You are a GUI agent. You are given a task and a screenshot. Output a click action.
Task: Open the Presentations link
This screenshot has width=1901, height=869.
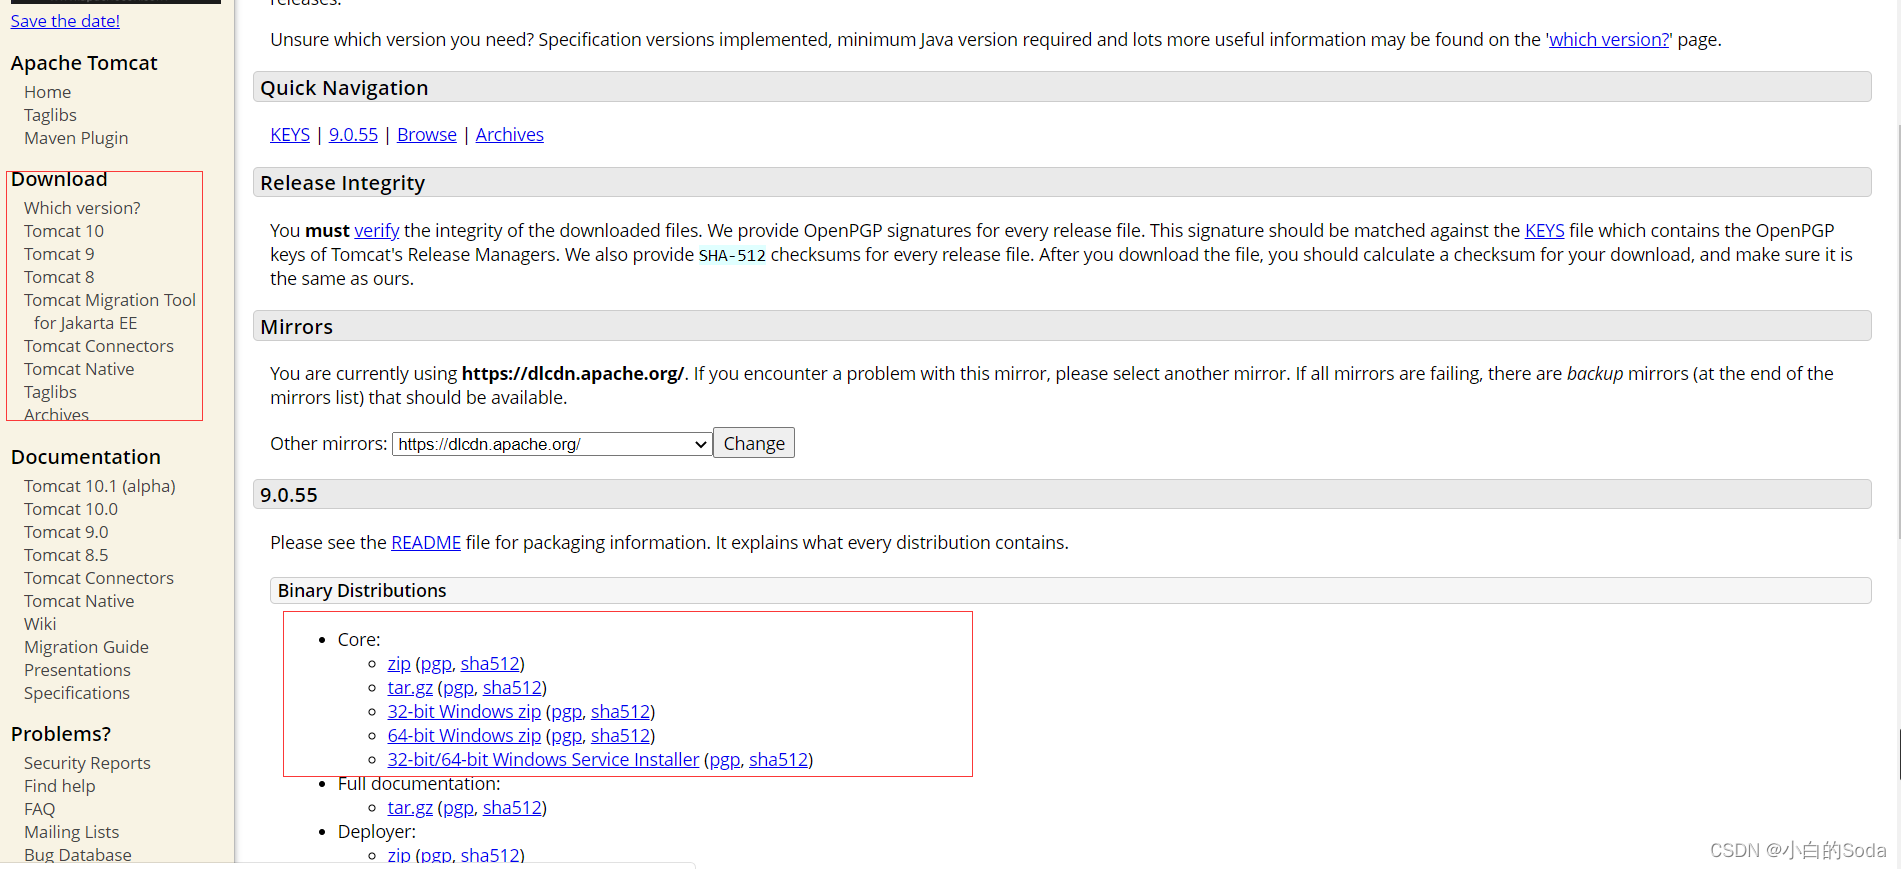[x=77, y=670]
